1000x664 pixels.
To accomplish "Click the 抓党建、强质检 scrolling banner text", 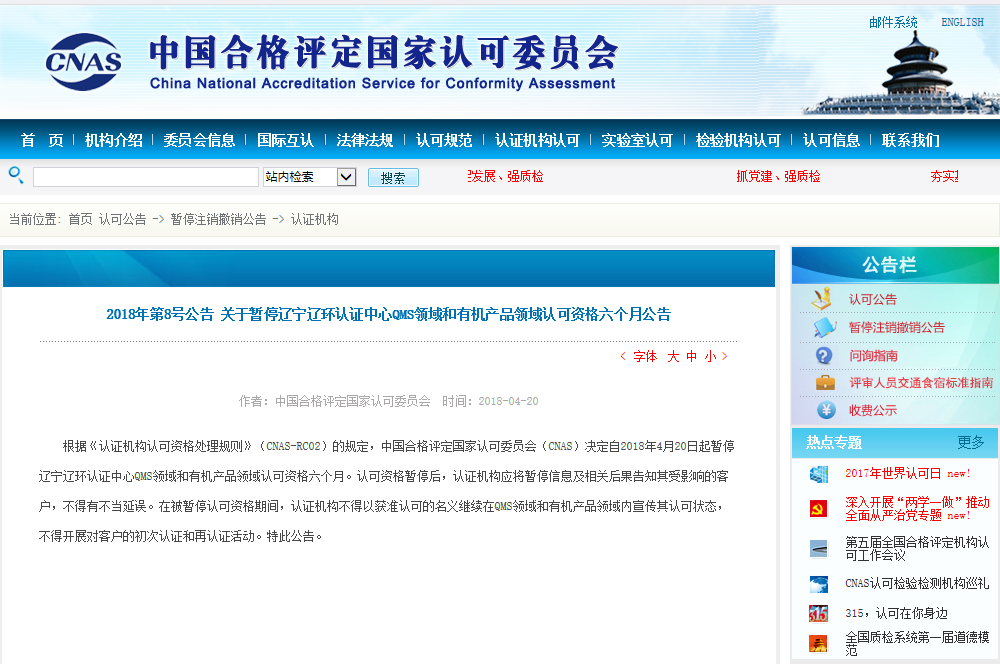I will (x=778, y=177).
